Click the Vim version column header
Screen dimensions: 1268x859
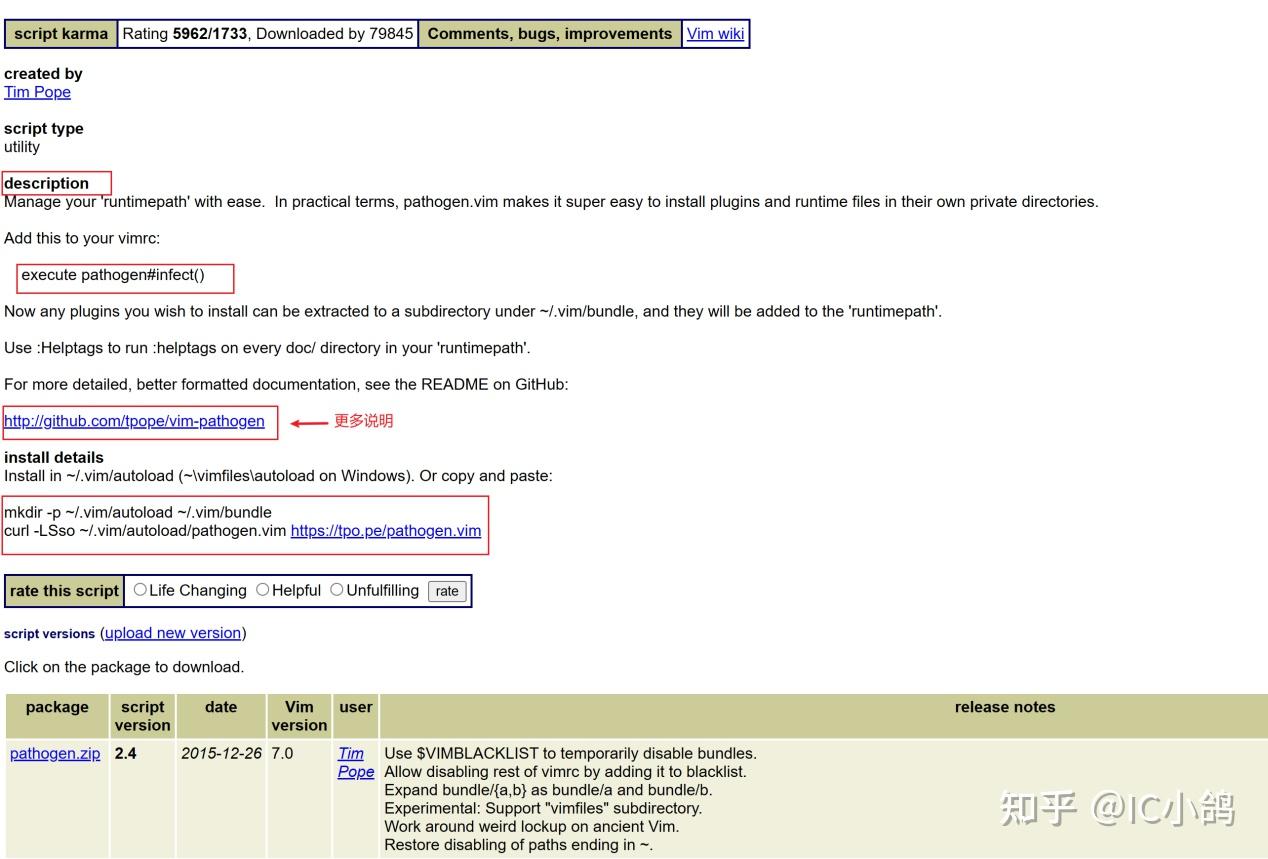click(x=299, y=716)
